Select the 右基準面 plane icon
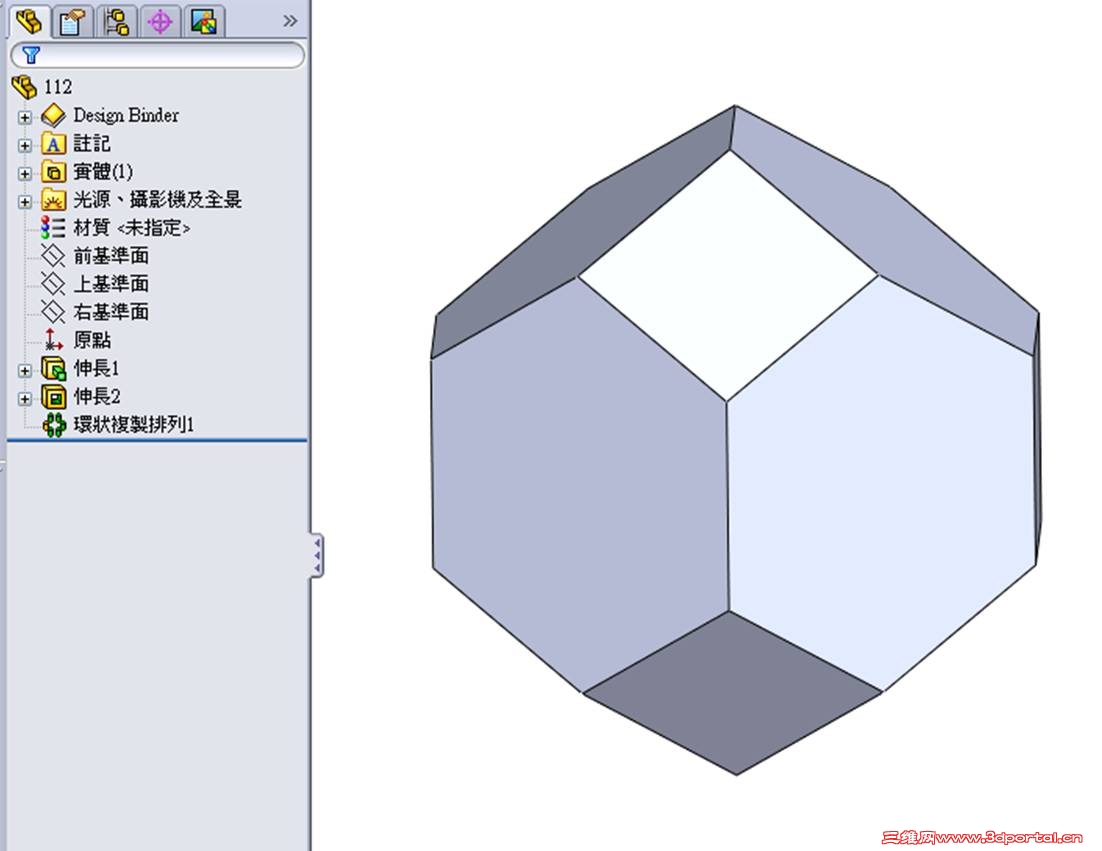 click(x=53, y=312)
